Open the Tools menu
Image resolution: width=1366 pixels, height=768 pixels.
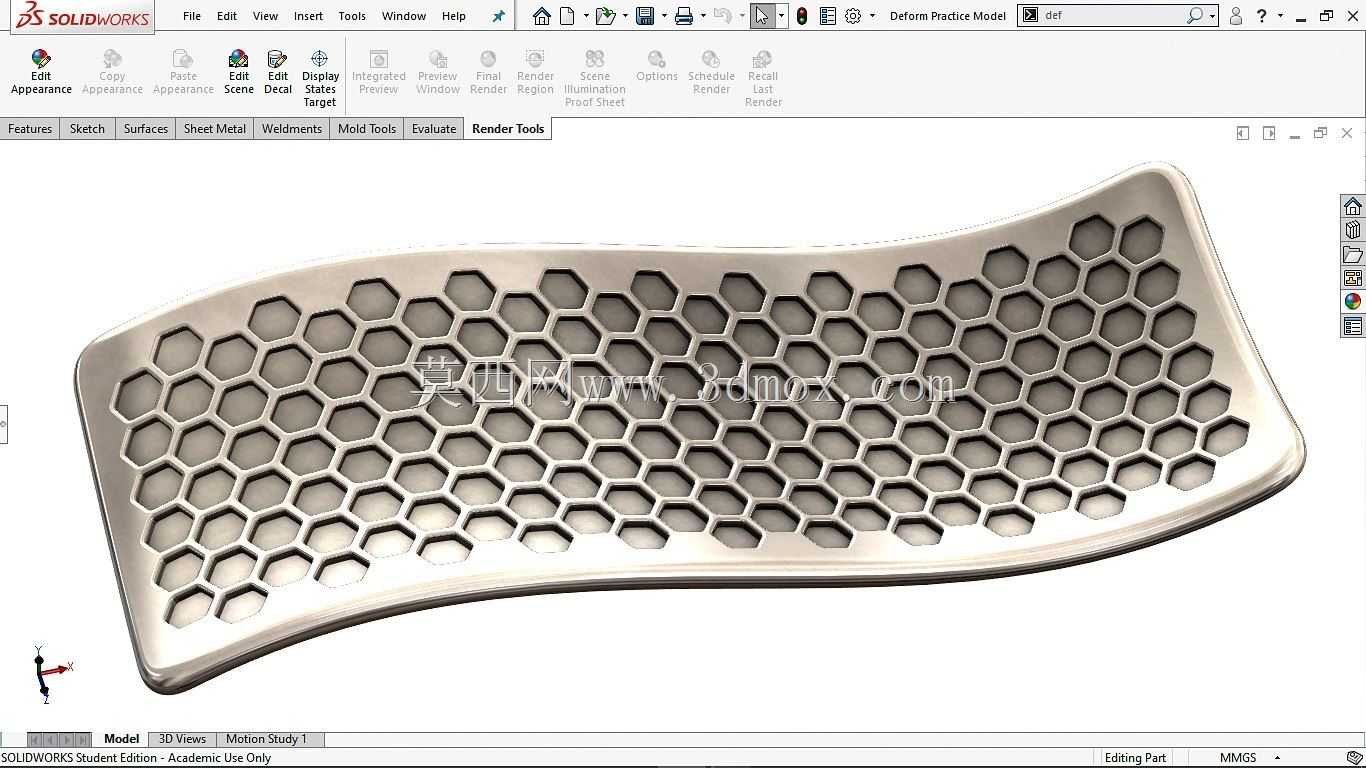352,16
